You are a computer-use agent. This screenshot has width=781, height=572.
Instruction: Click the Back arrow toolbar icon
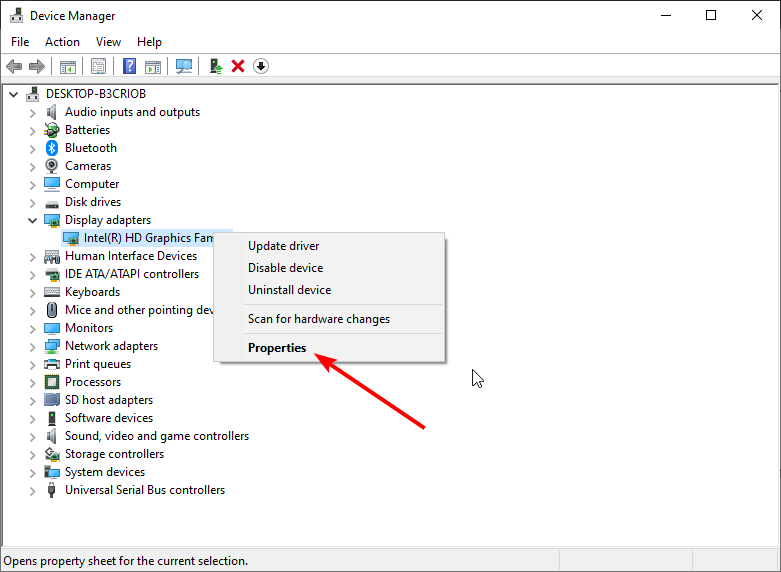click(x=14, y=66)
